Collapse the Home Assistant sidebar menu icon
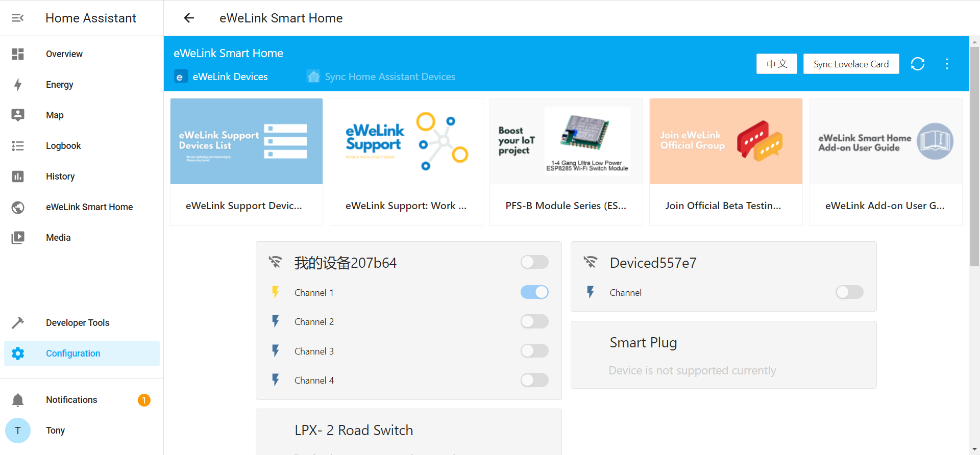980x455 pixels. [x=18, y=18]
